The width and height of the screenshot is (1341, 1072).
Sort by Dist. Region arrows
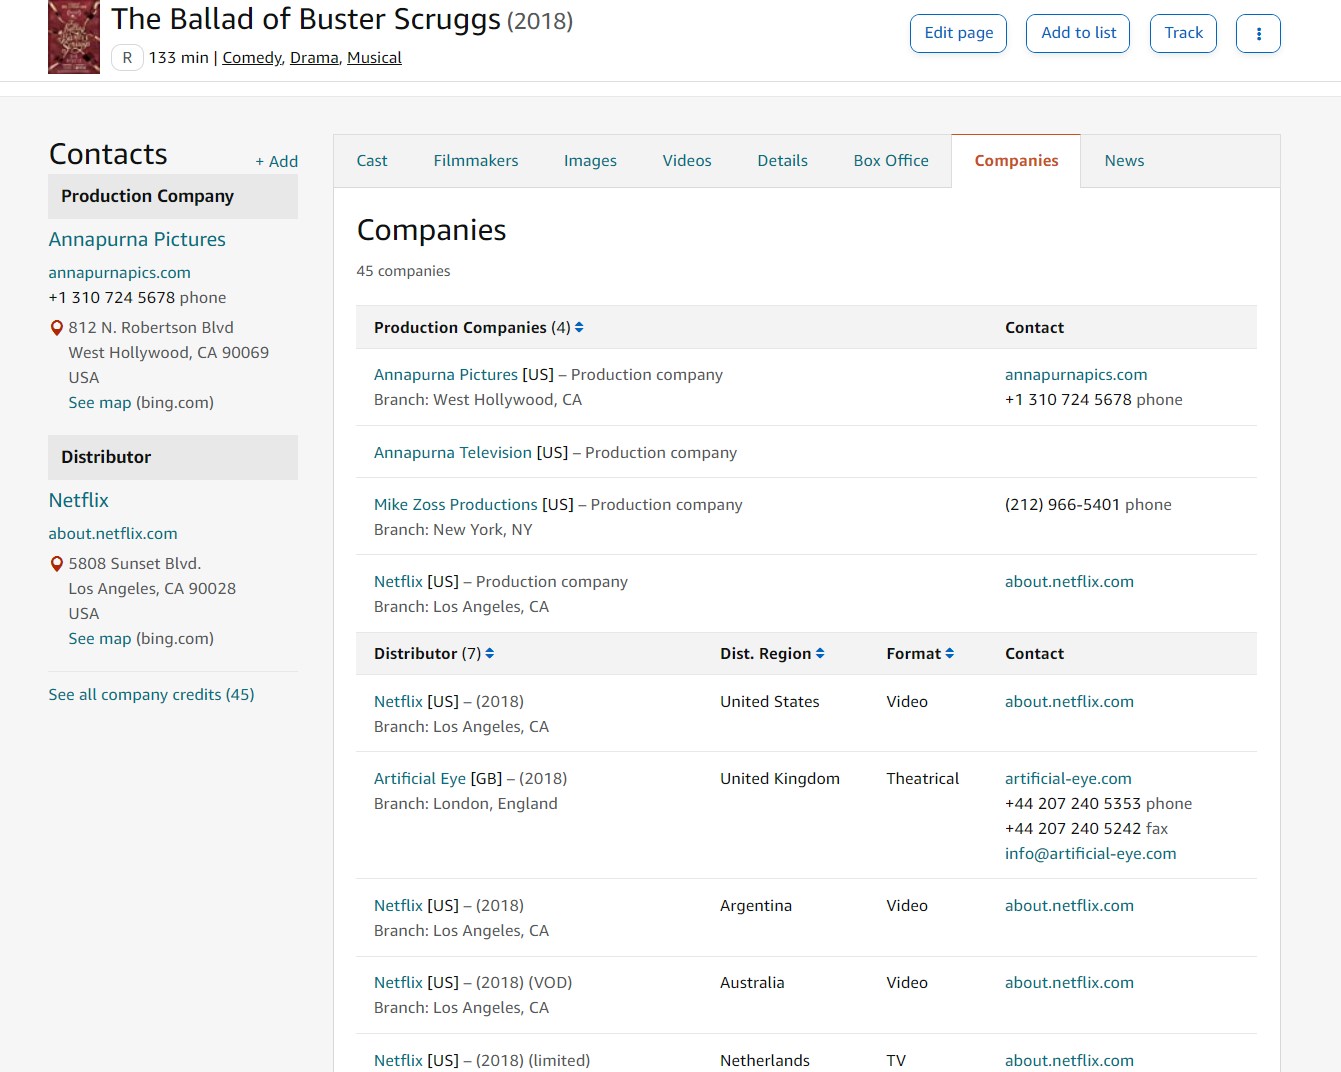pyautogui.click(x=820, y=654)
